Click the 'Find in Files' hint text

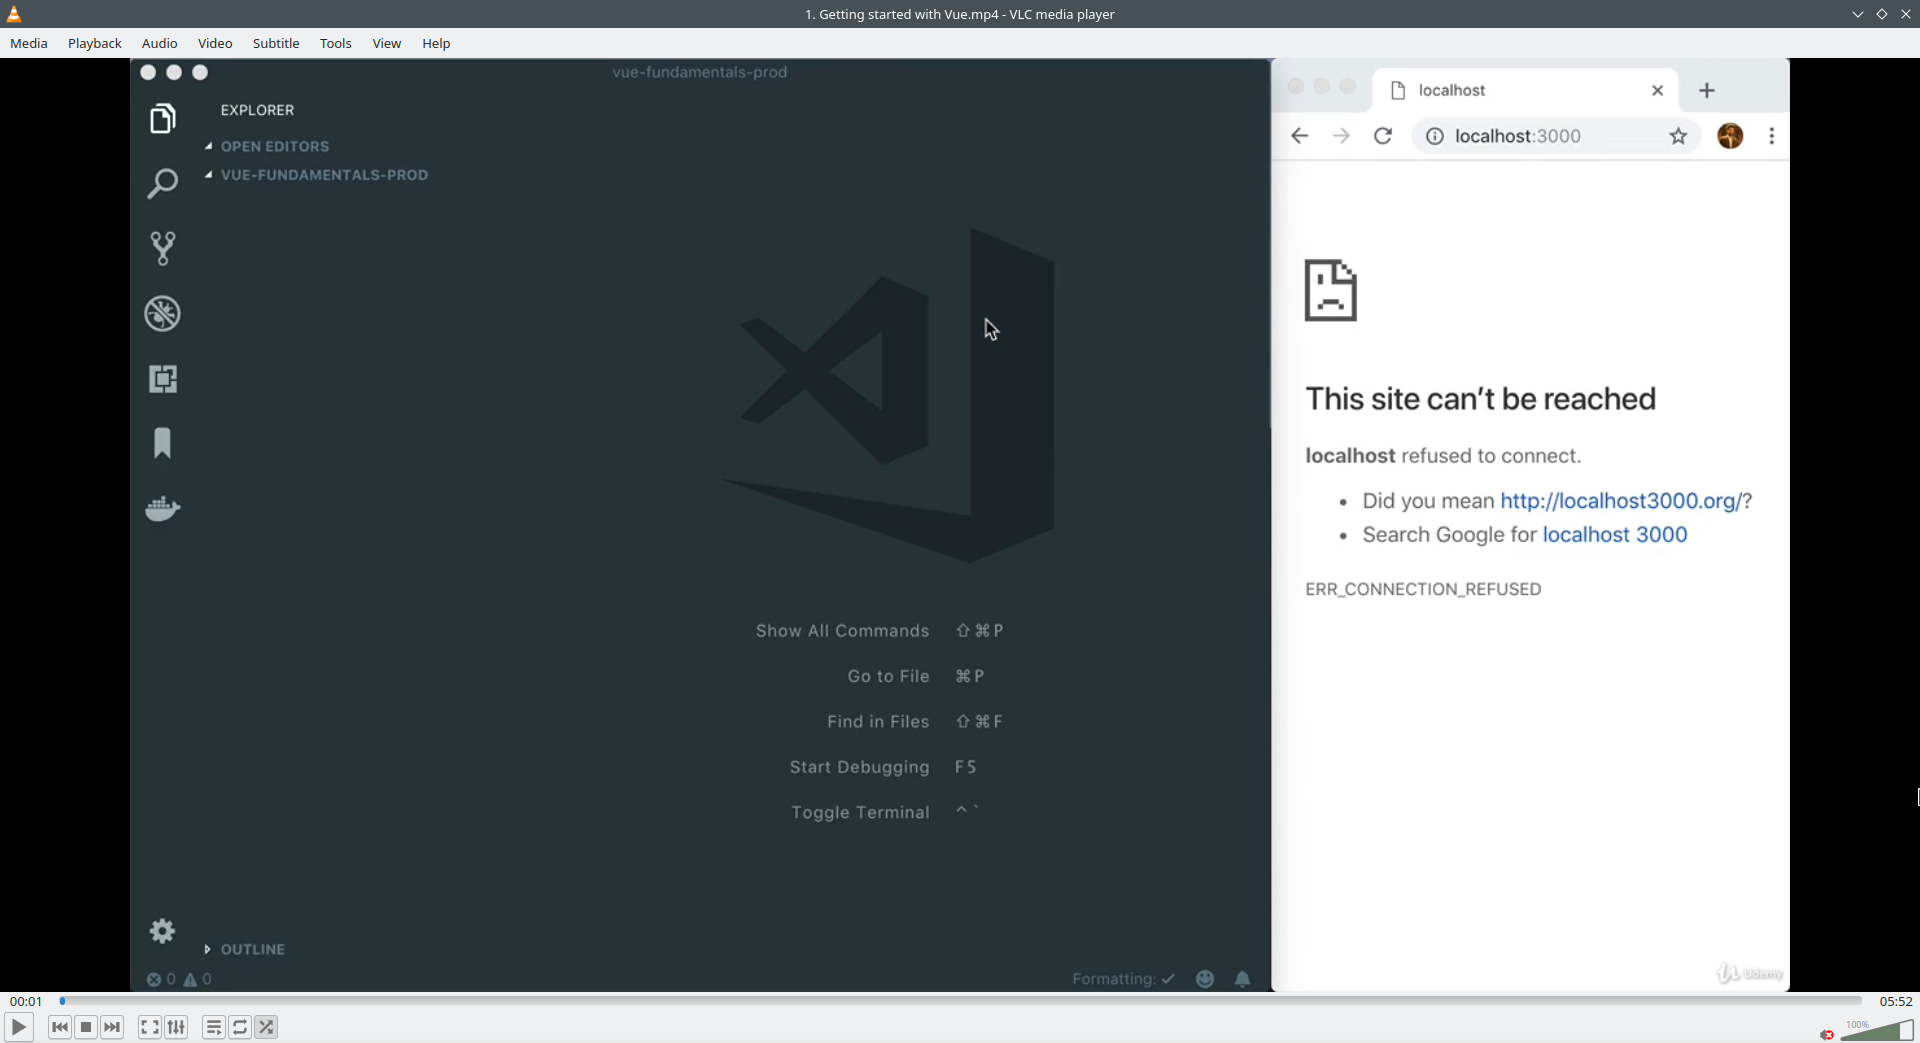pyautogui.click(x=878, y=722)
